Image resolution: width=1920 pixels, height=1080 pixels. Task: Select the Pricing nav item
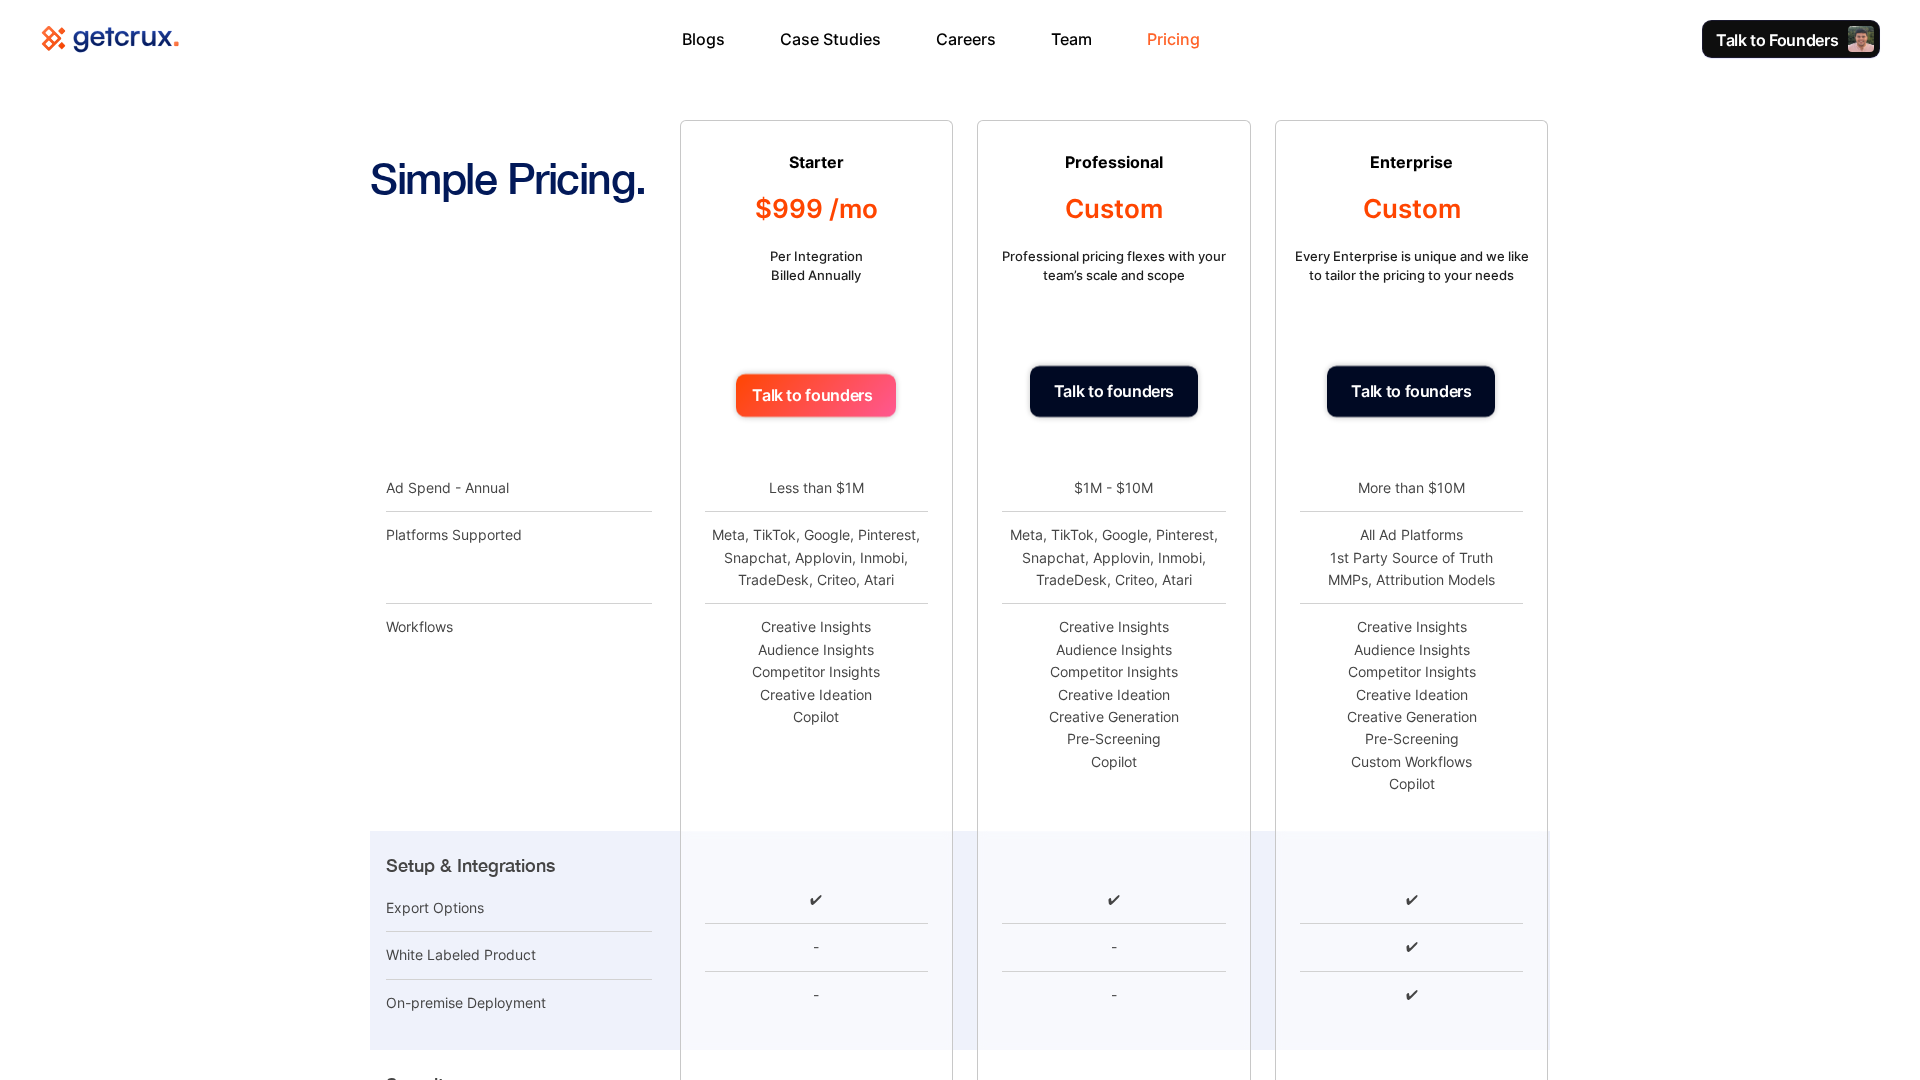click(x=1173, y=40)
